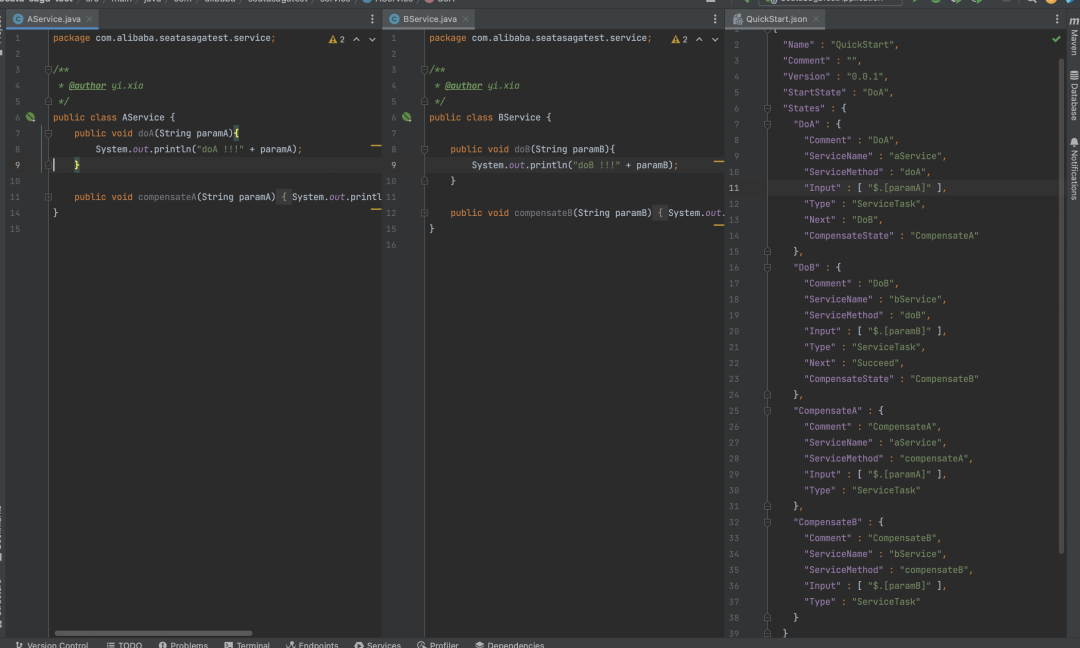Image resolution: width=1080 pixels, height=648 pixels.
Task: Fold the "CompensateA" JSON block
Action: click(x=768, y=411)
